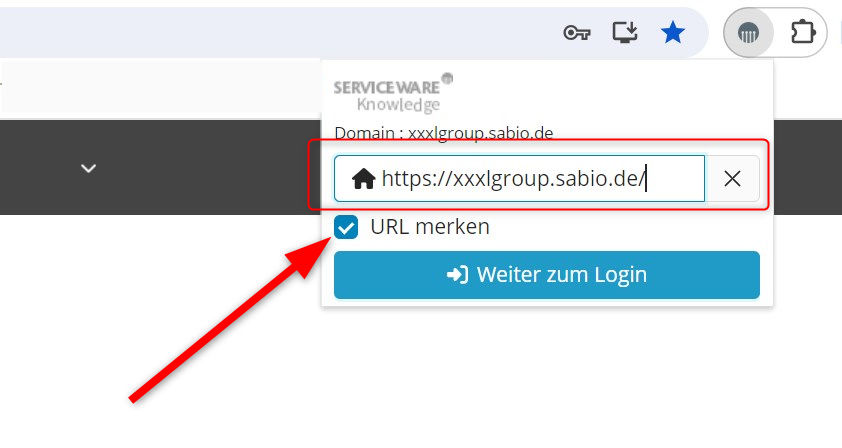Viewport: 842px width, 448px height.
Task: Open the Serviceware Knowledge extension icon
Action: pyautogui.click(x=748, y=33)
